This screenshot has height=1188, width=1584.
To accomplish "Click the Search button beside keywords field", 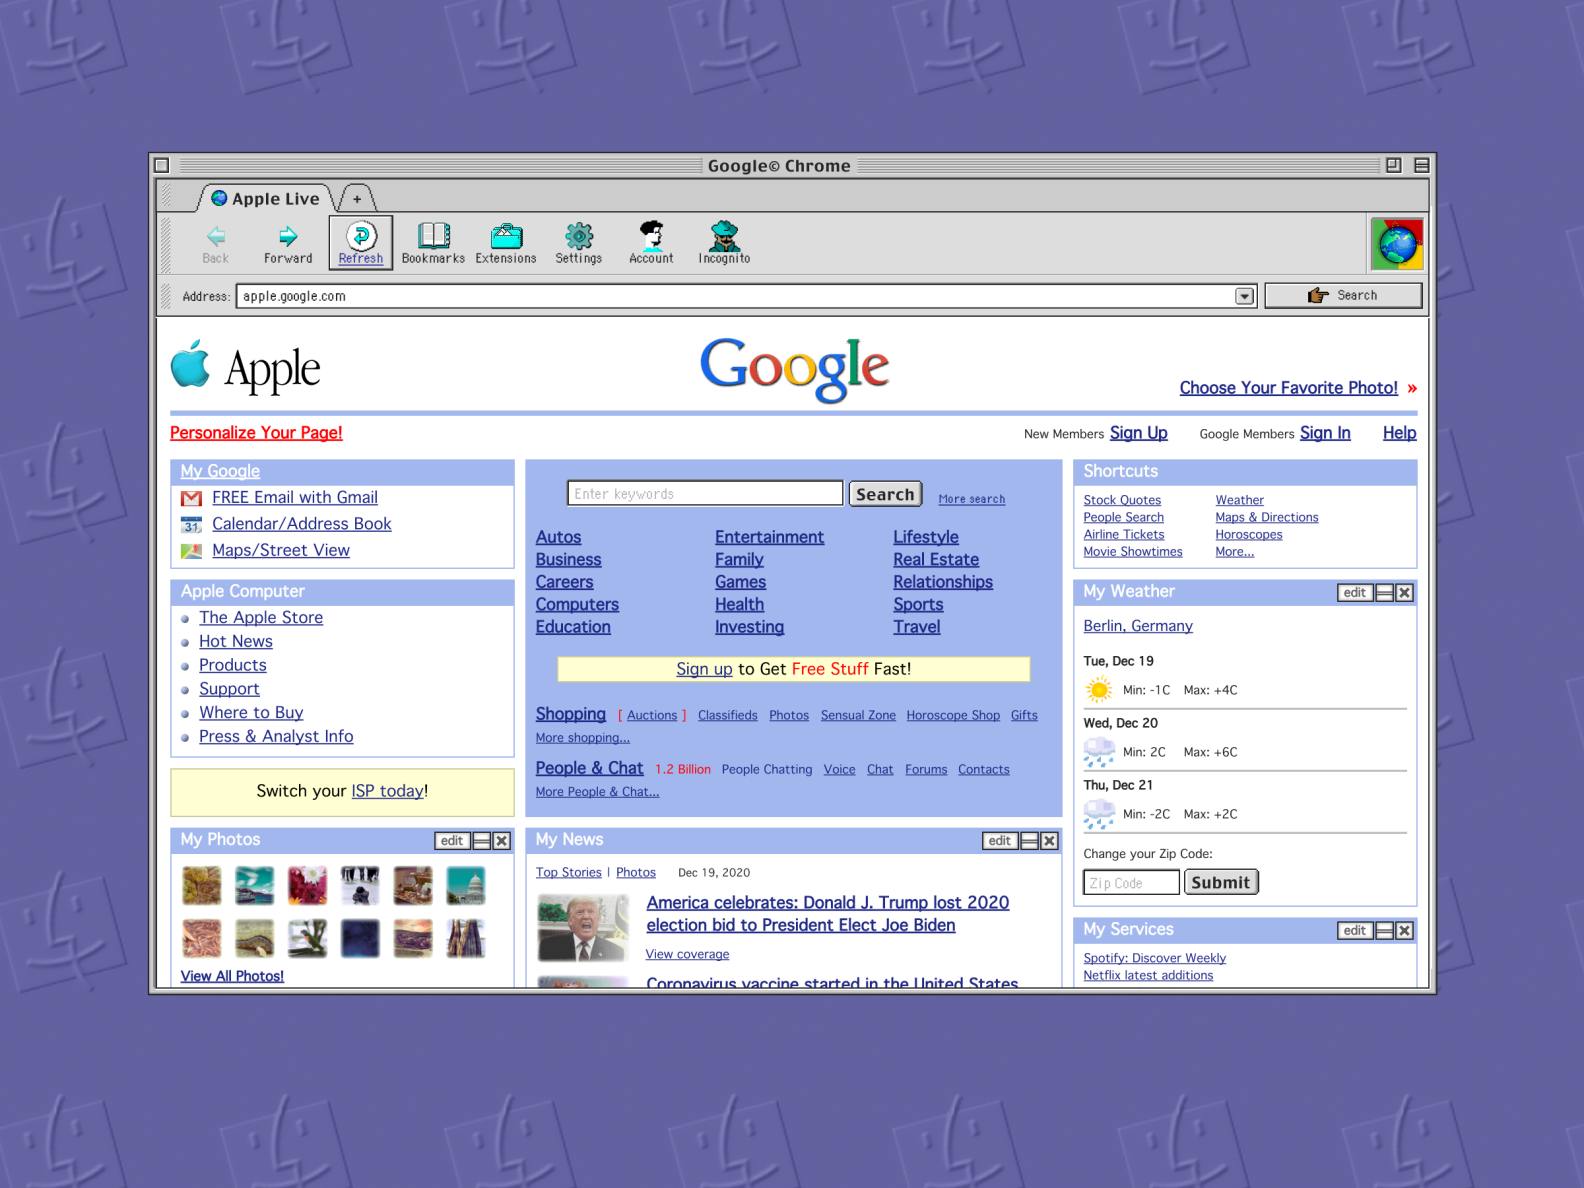I will click(x=885, y=494).
